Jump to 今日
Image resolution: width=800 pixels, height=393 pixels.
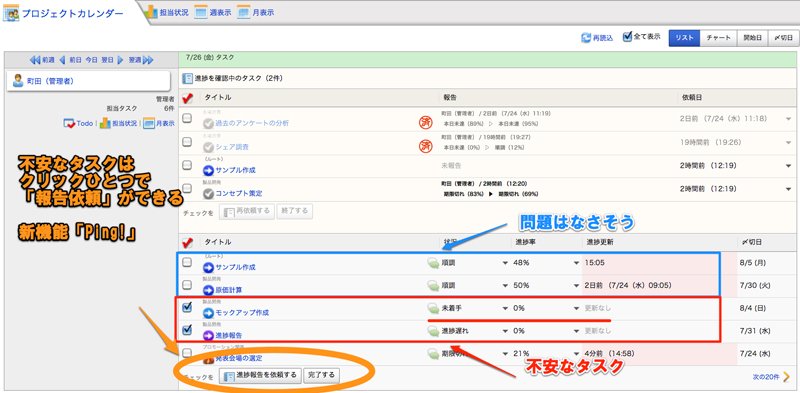tap(91, 60)
